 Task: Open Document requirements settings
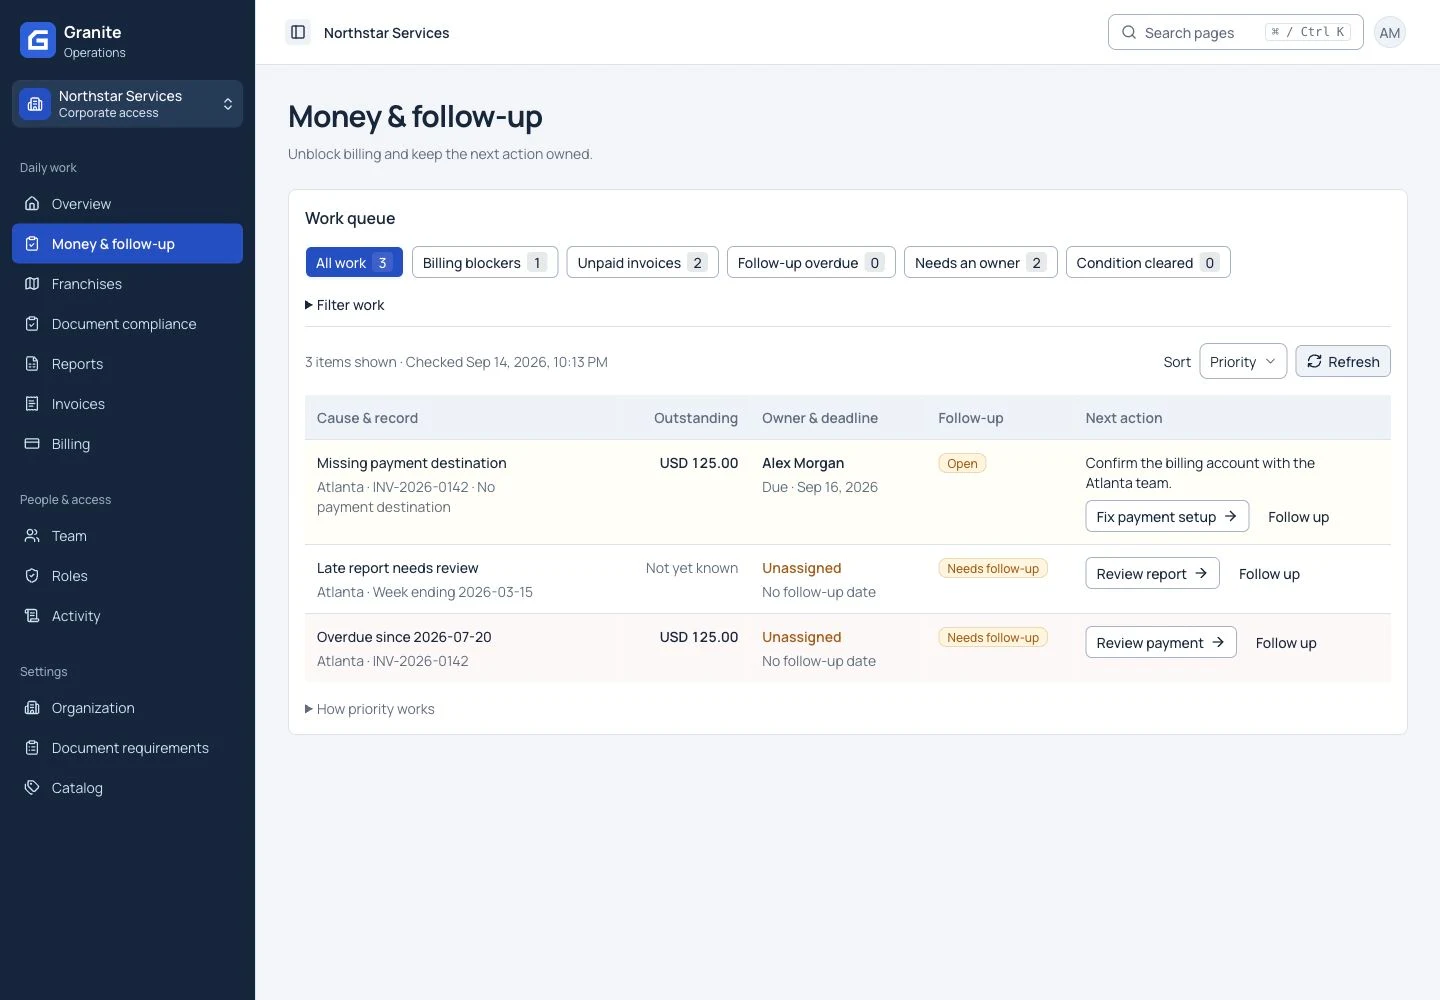[127, 748]
